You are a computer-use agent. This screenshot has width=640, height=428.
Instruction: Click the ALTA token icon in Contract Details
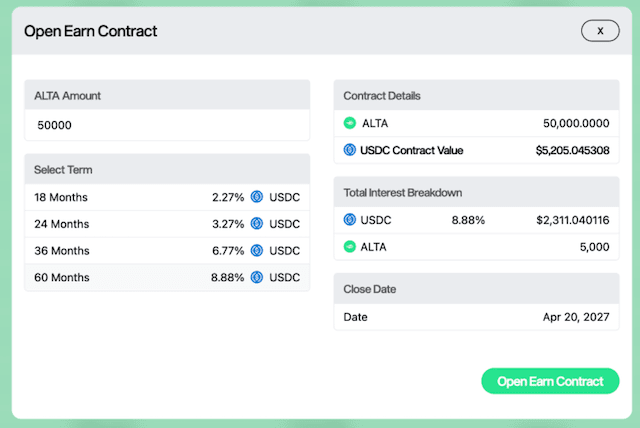(350, 123)
